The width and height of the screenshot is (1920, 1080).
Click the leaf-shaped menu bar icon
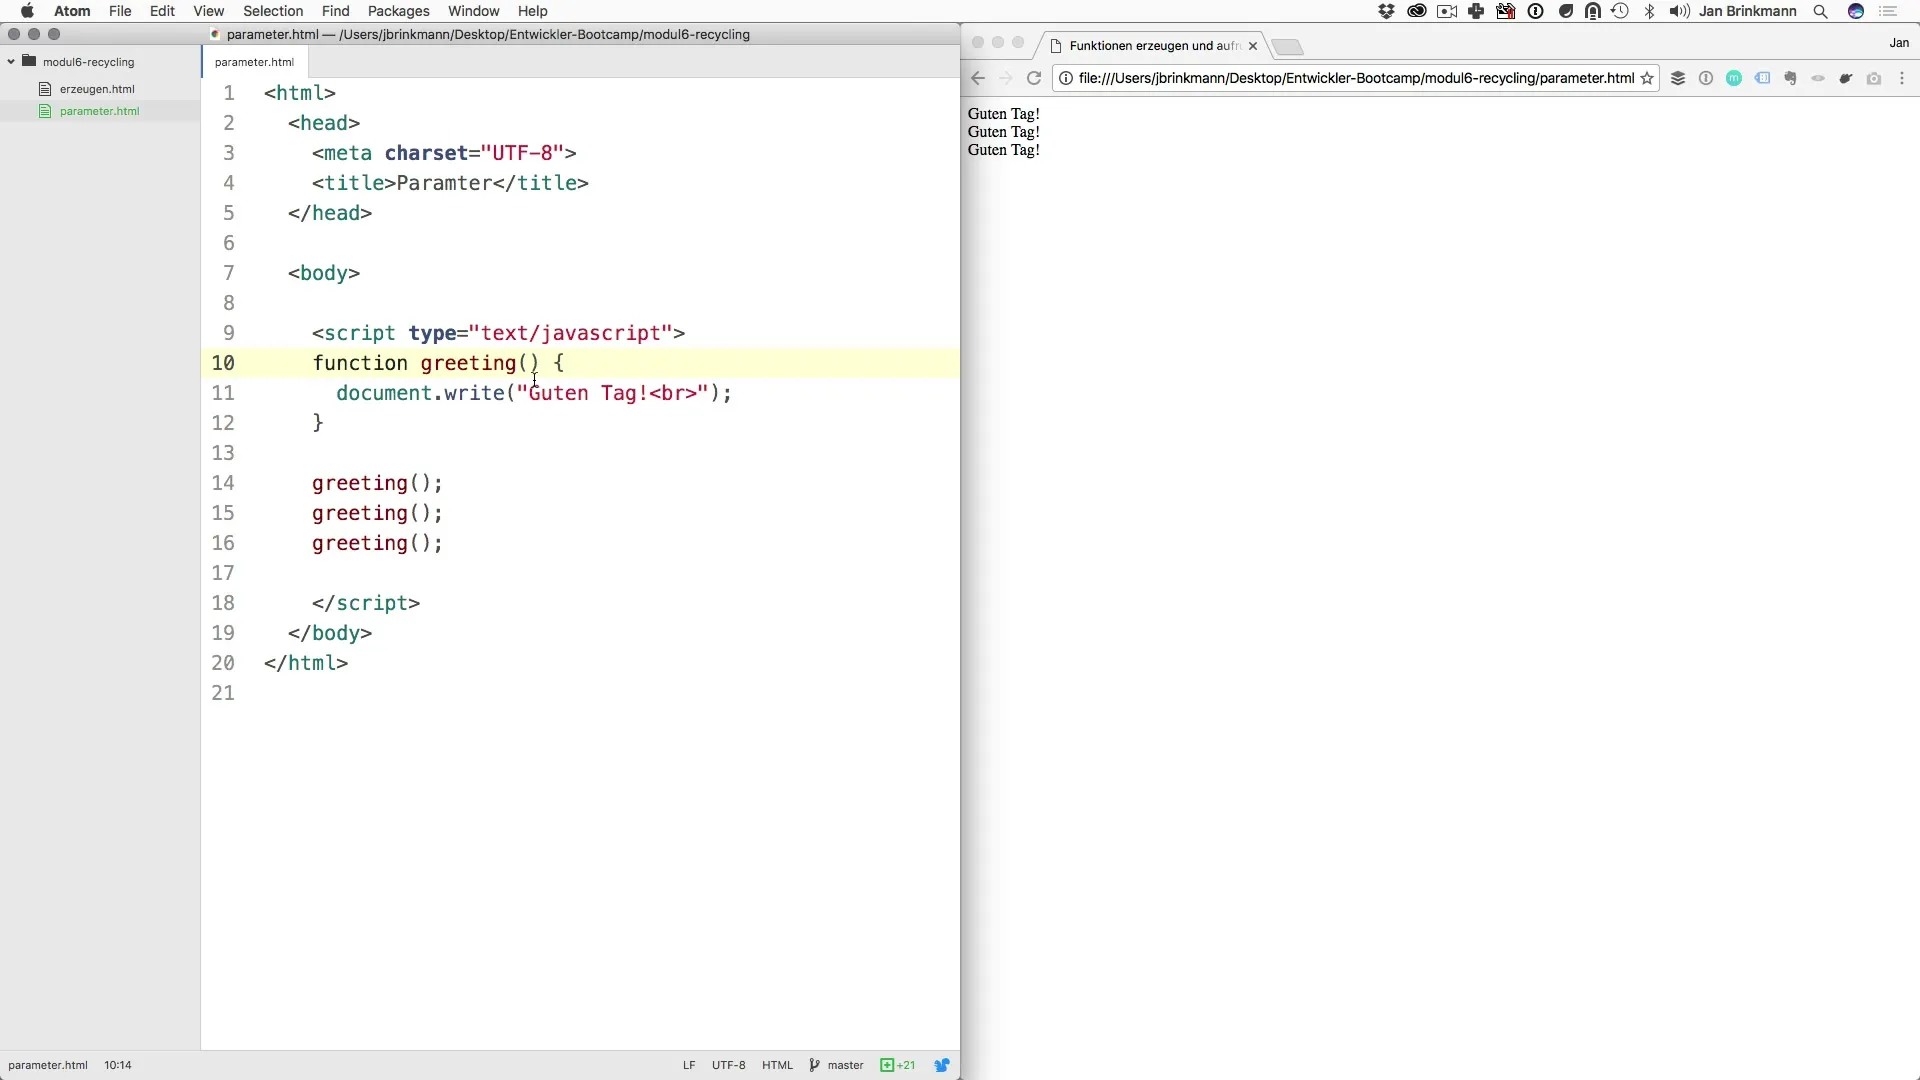tap(1566, 11)
